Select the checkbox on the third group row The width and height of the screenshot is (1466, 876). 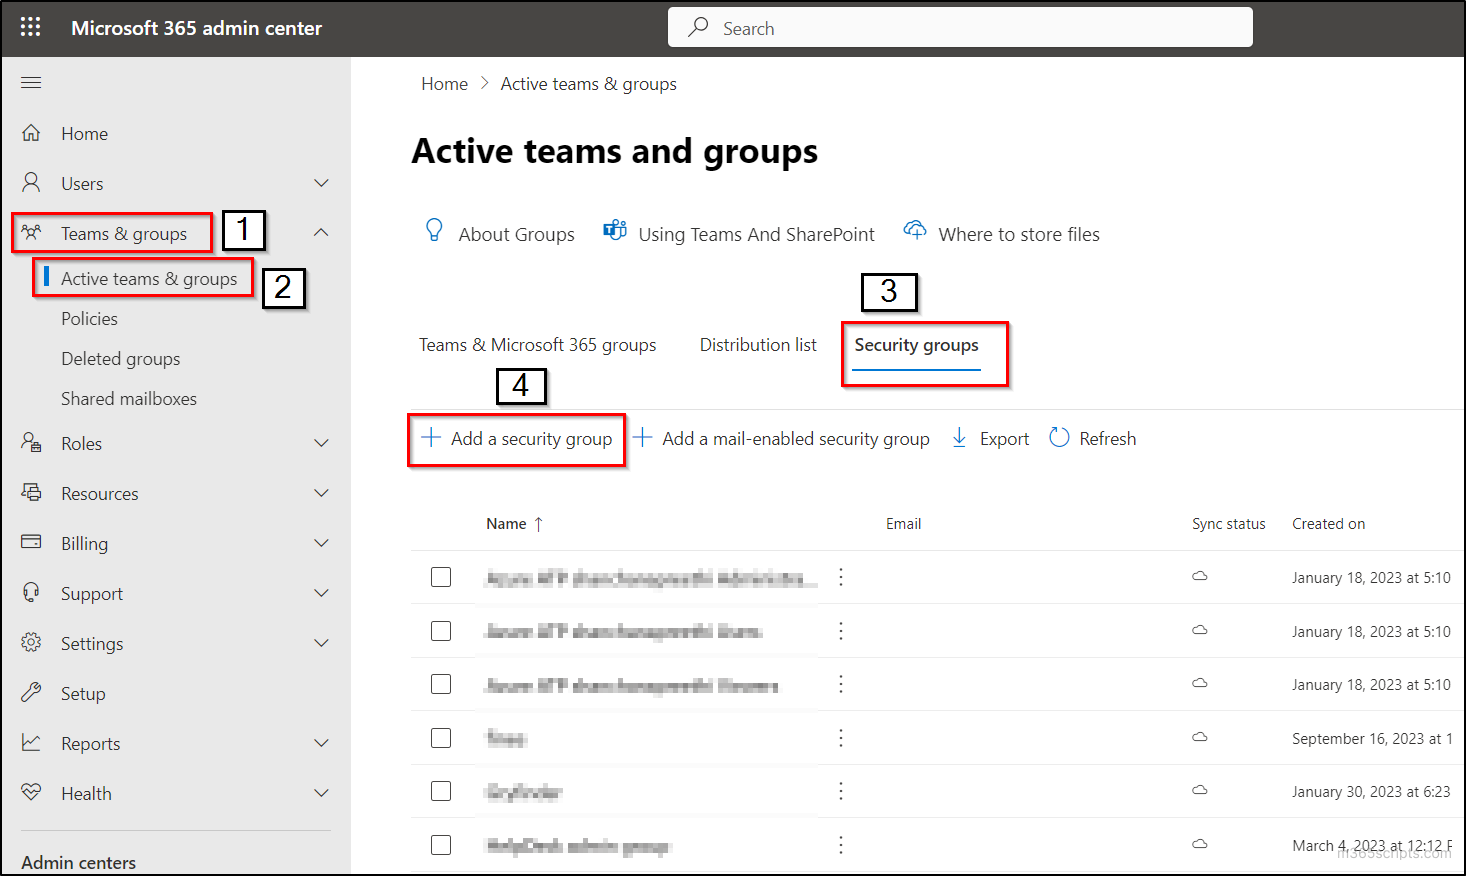[441, 684]
